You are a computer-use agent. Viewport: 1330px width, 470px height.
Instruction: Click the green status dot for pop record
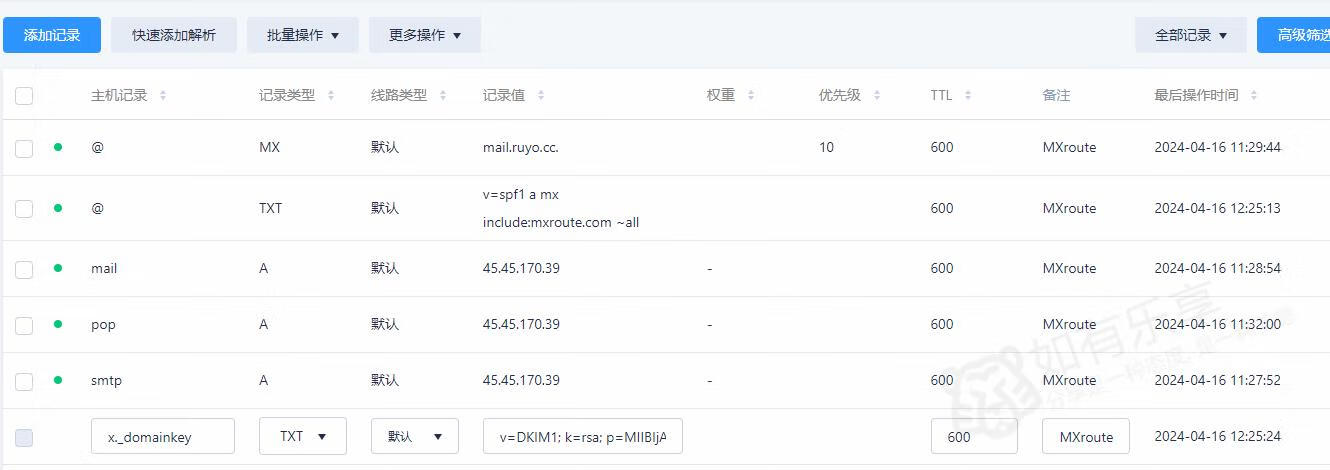pyautogui.click(x=58, y=324)
